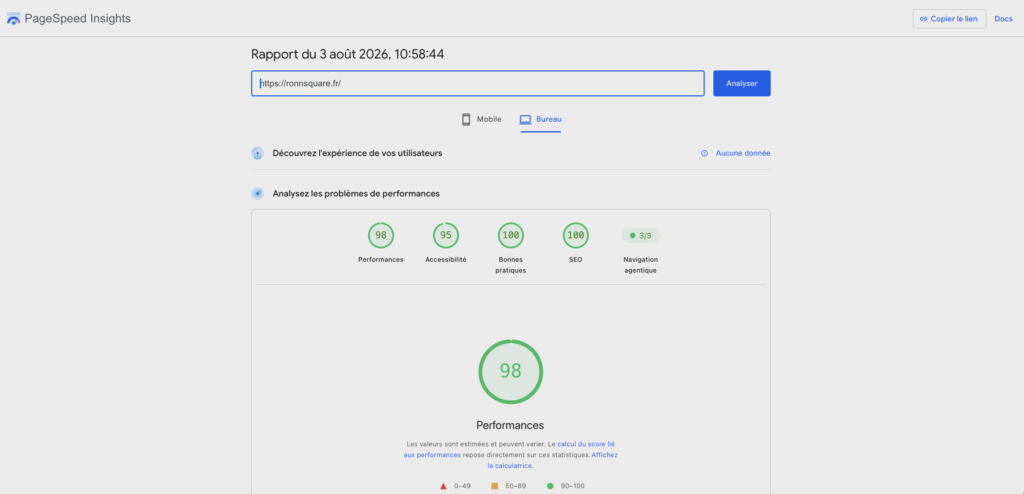Click the performance problems section icon

click(257, 193)
